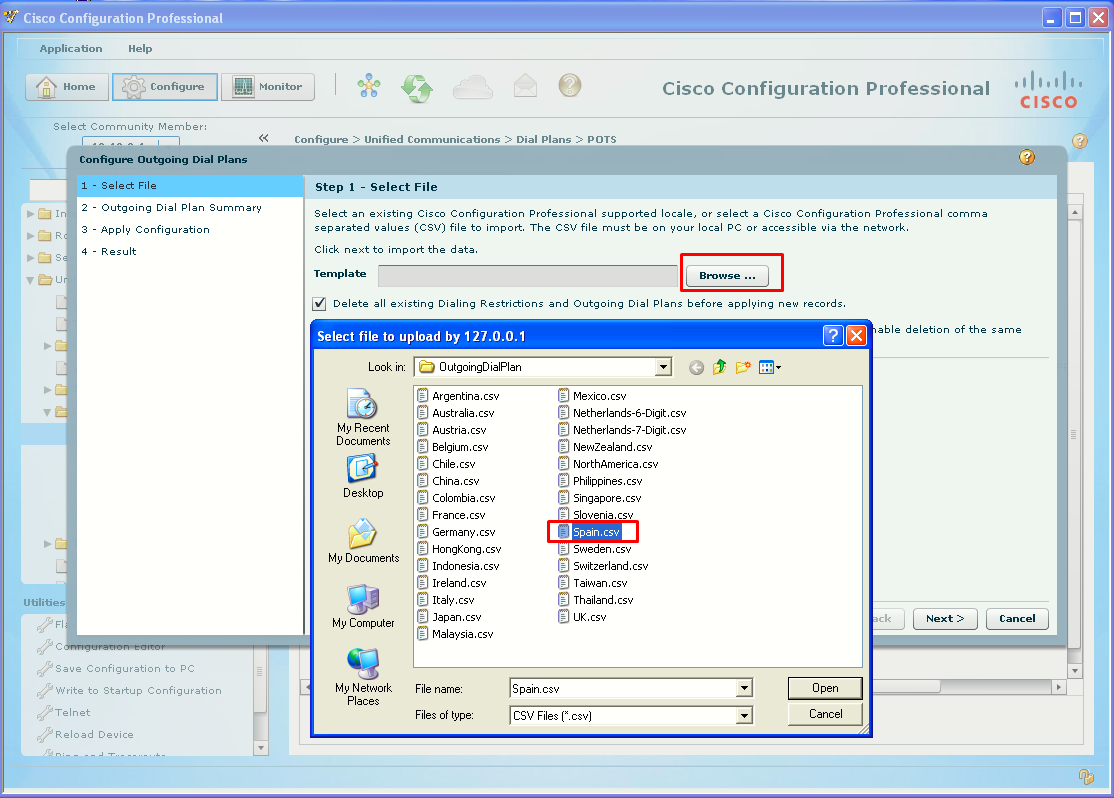This screenshot has width=1114, height=798.
Task: Open the Configure view
Action: (x=165, y=87)
